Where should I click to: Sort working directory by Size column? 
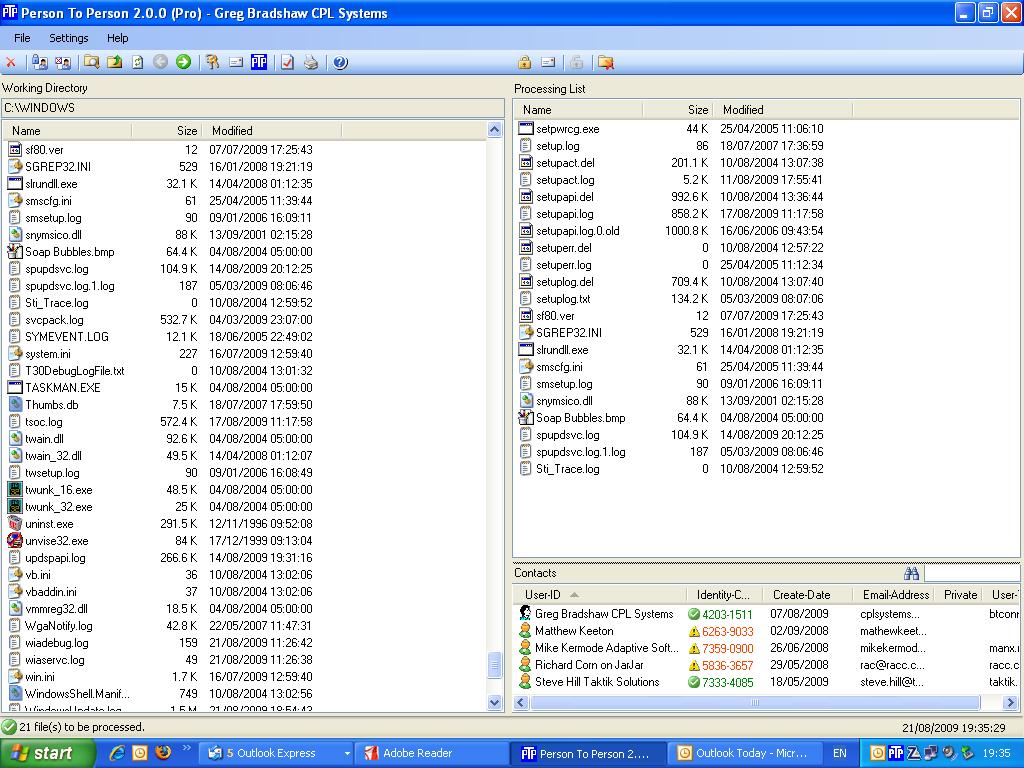[167, 131]
